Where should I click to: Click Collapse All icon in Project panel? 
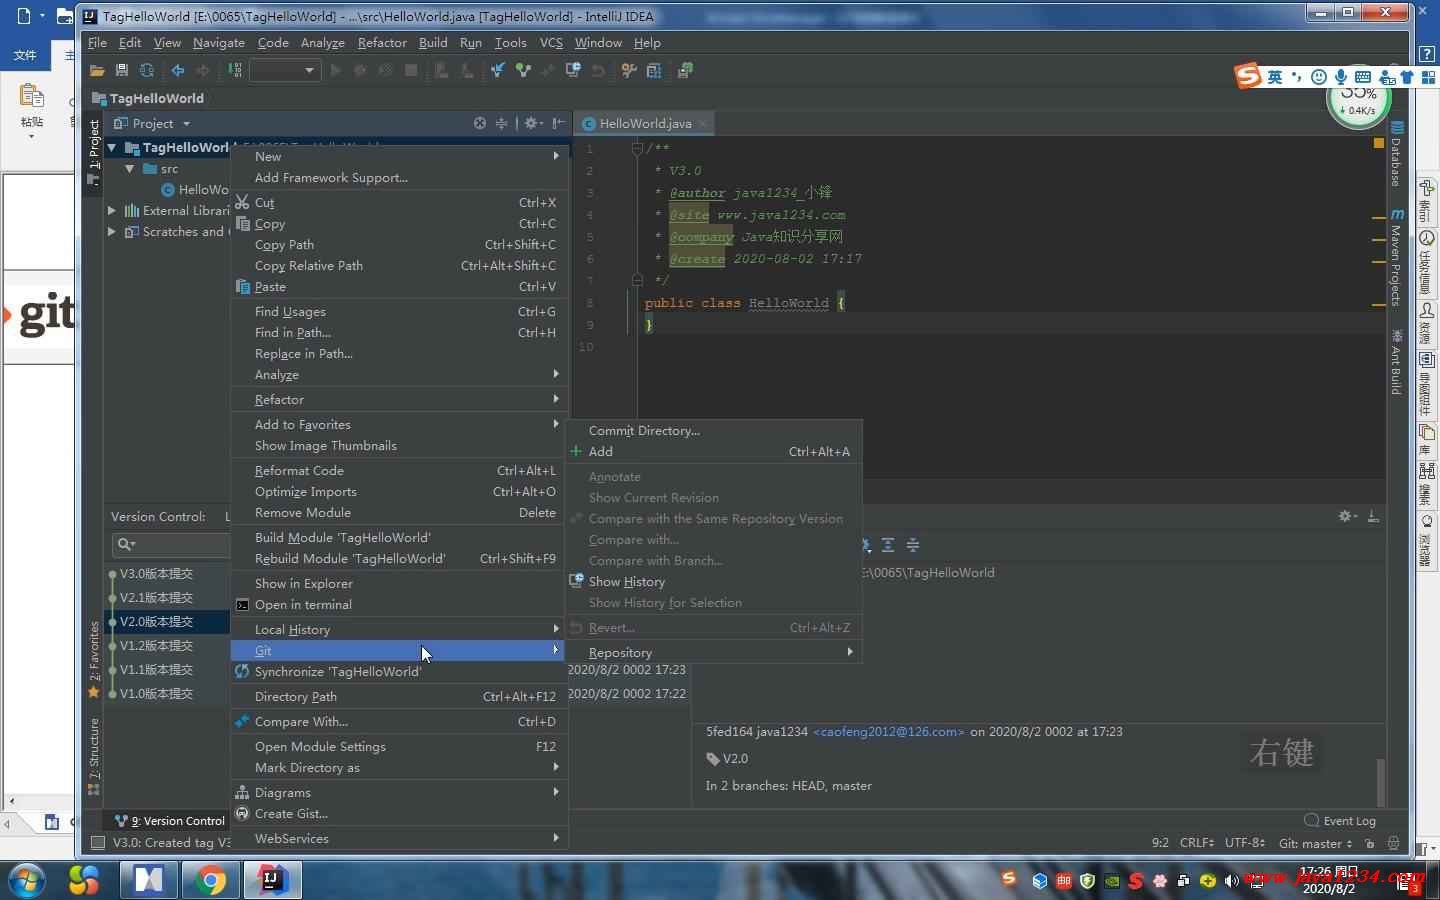(502, 123)
